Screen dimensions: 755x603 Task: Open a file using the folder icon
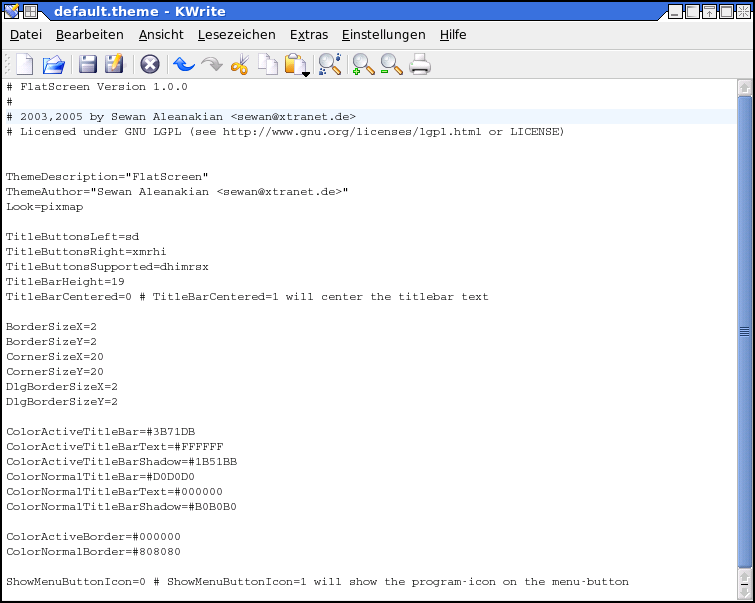coord(53,64)
